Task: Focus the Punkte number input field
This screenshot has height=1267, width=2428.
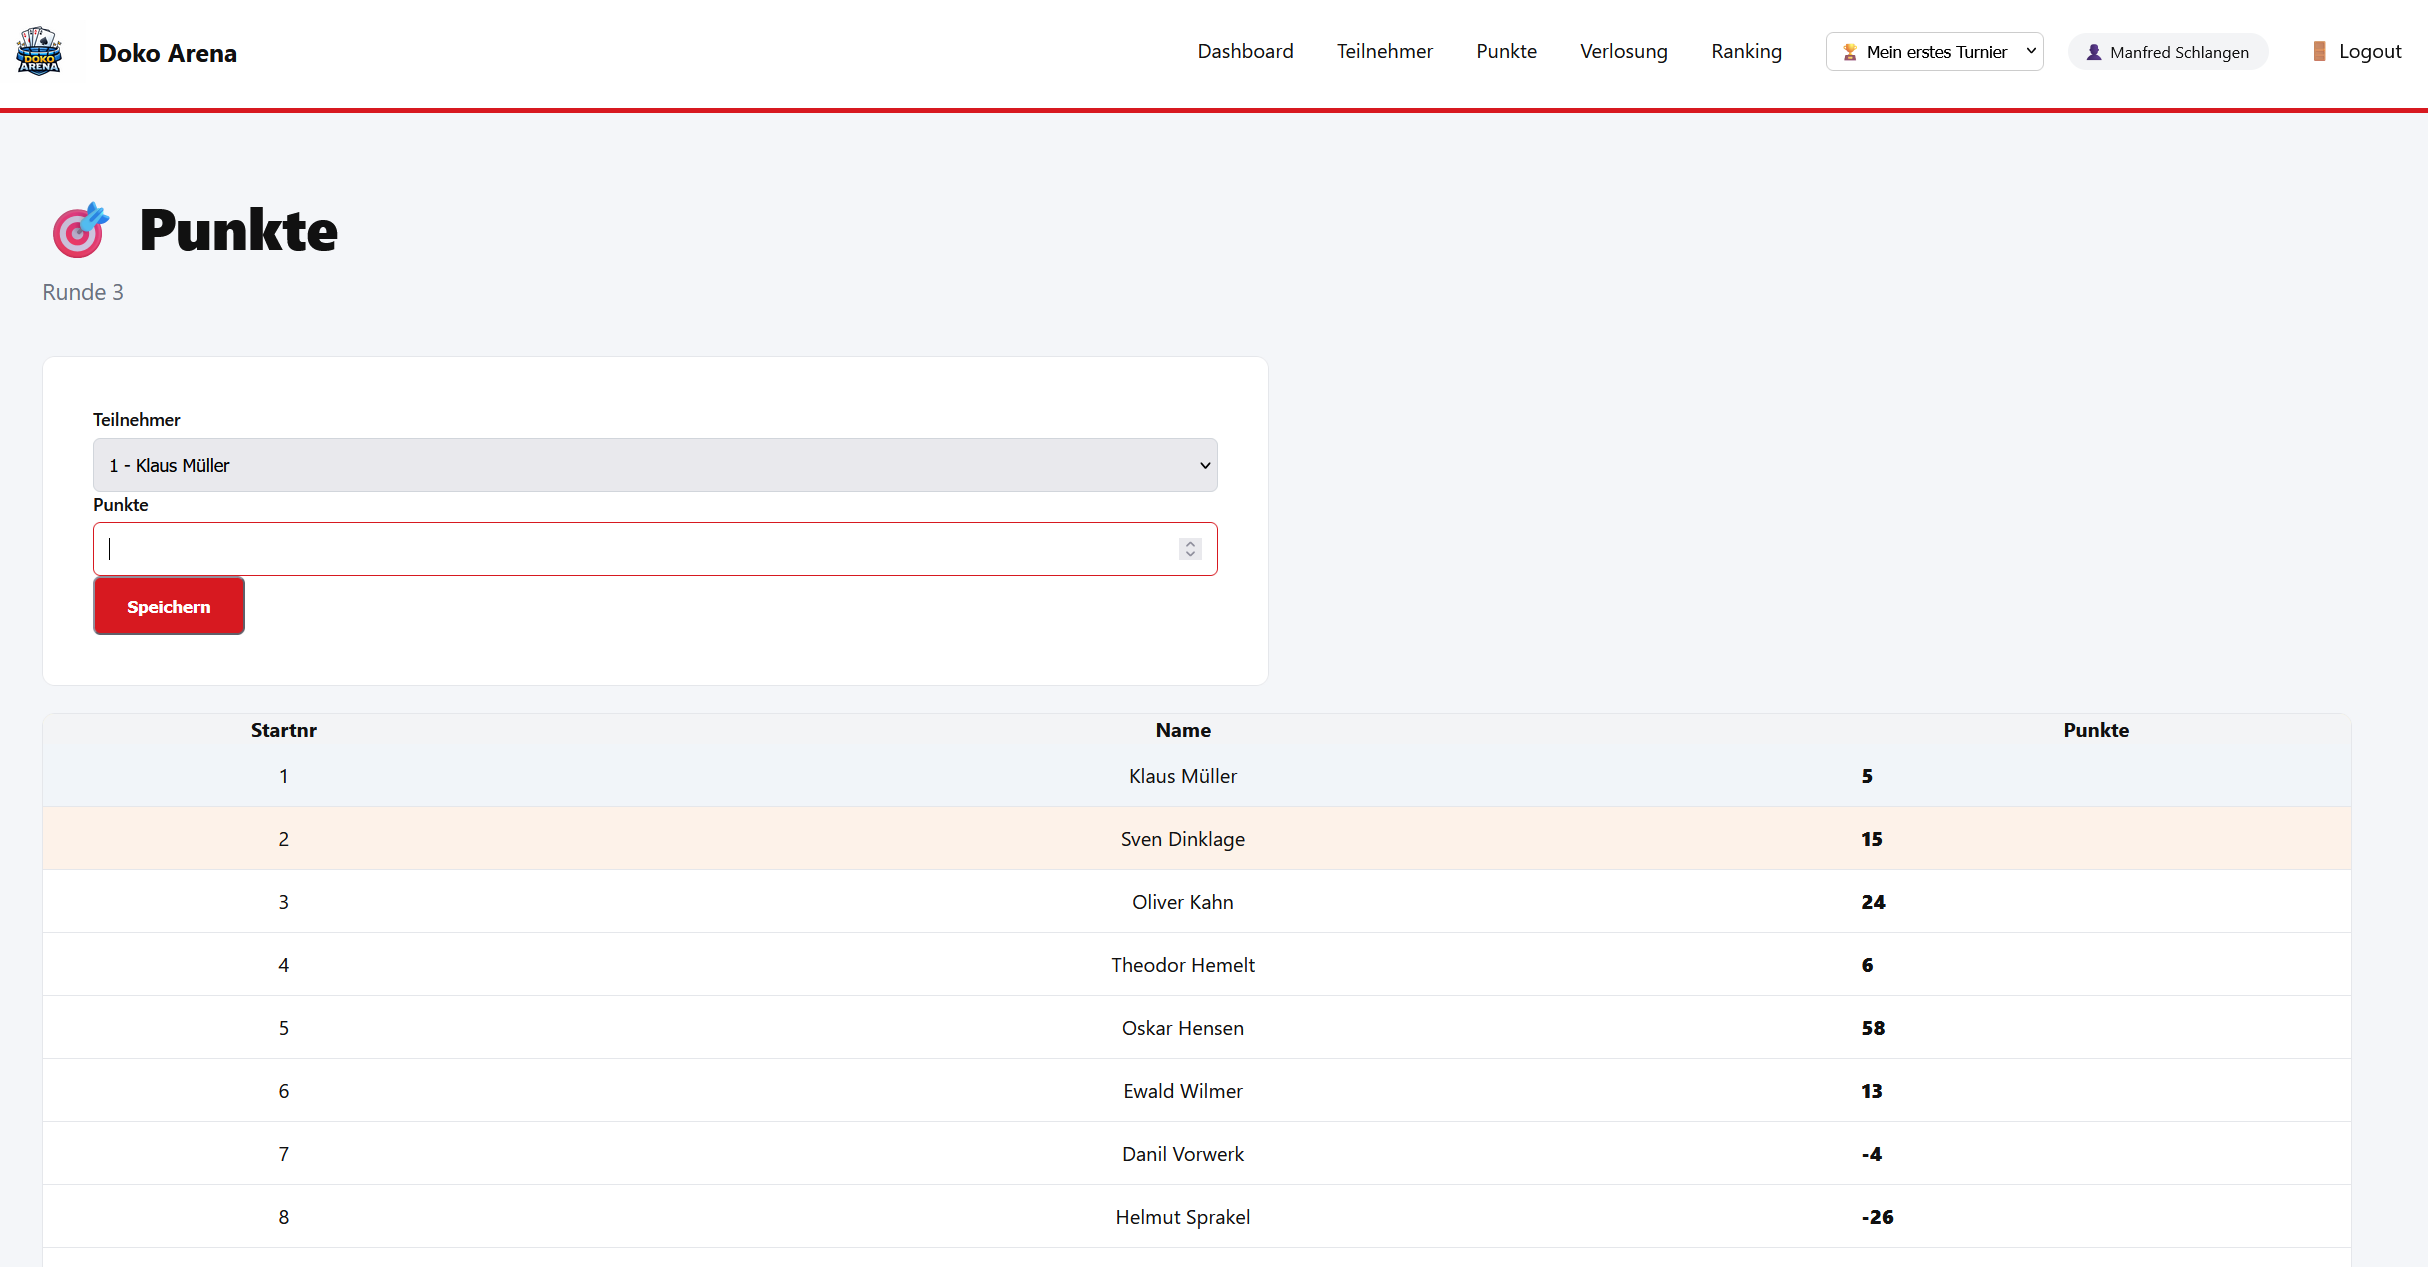Action: click(x=640, y=549)
